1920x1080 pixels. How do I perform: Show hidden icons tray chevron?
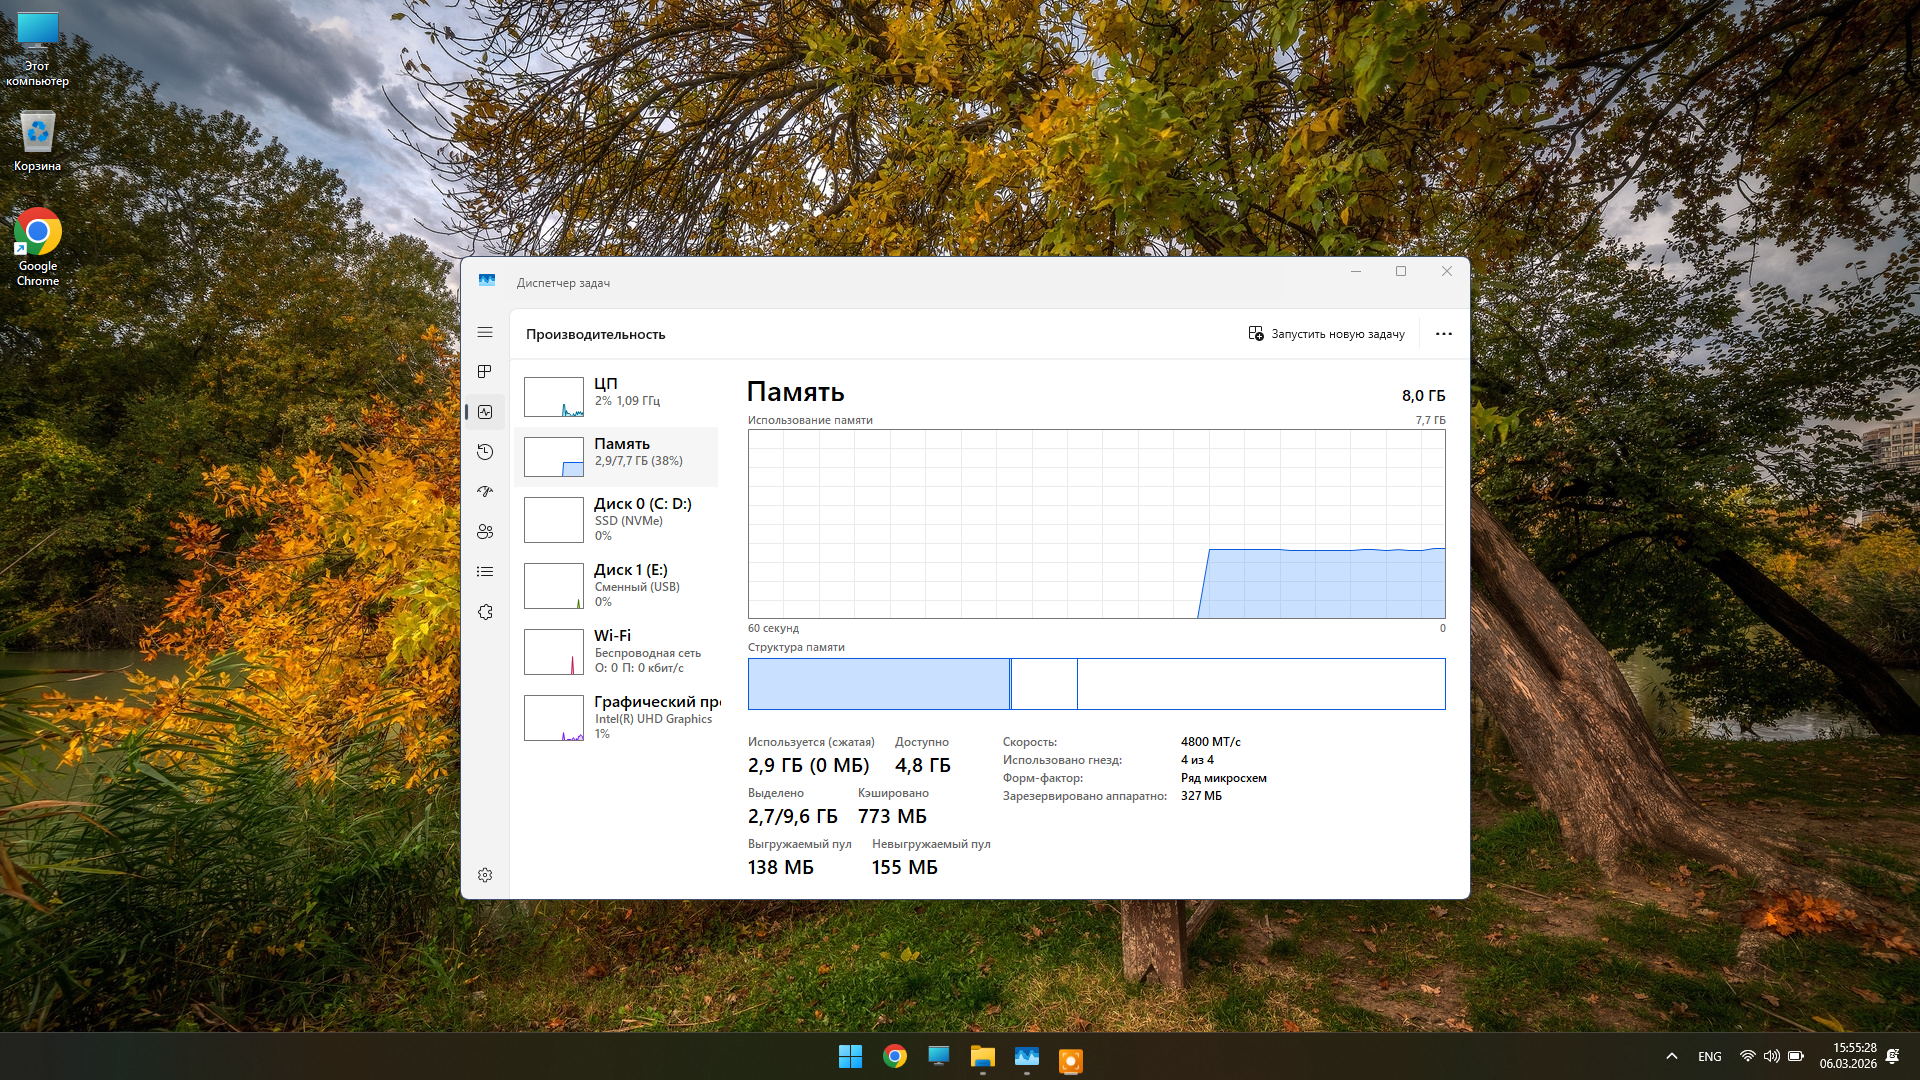pyautogui.click(x=1671, y=1056)
